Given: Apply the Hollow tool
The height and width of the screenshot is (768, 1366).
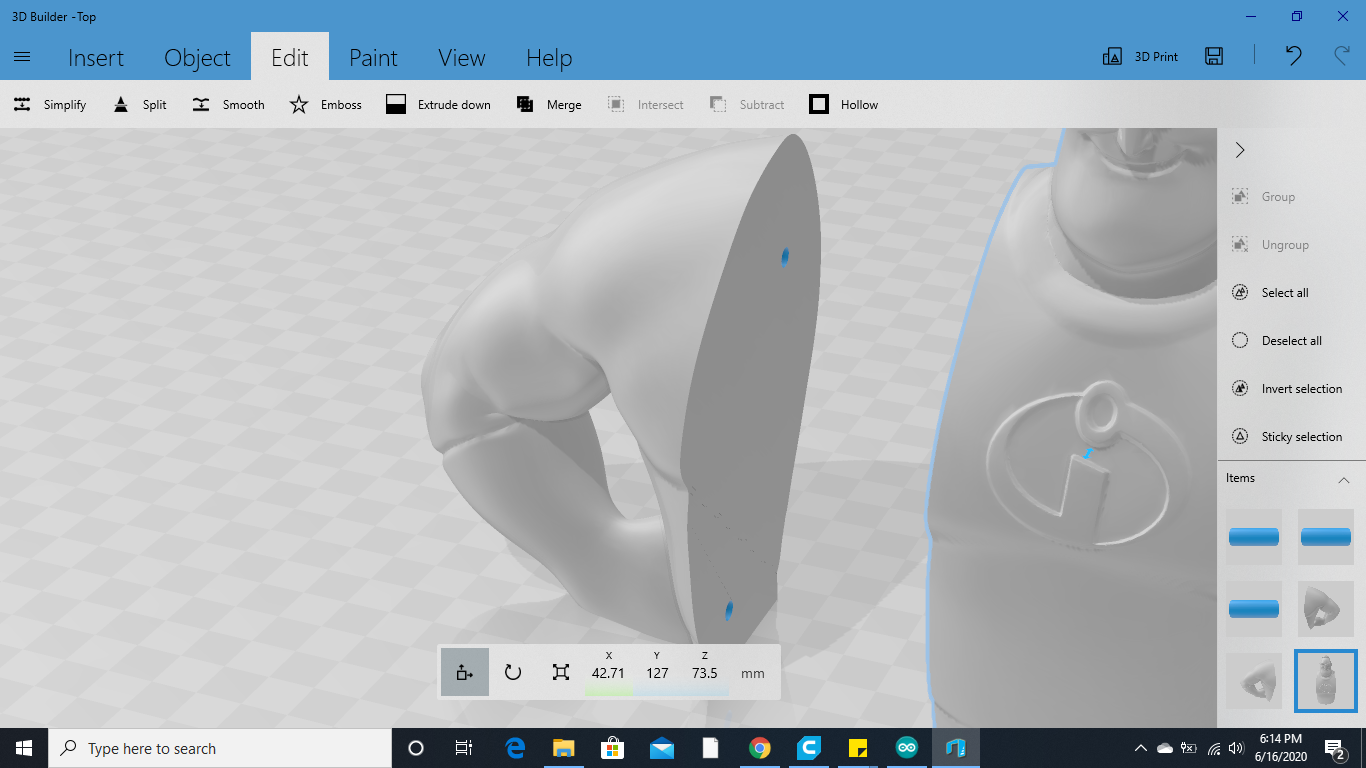Looking at the screenshot, I should tap(843, 104).
